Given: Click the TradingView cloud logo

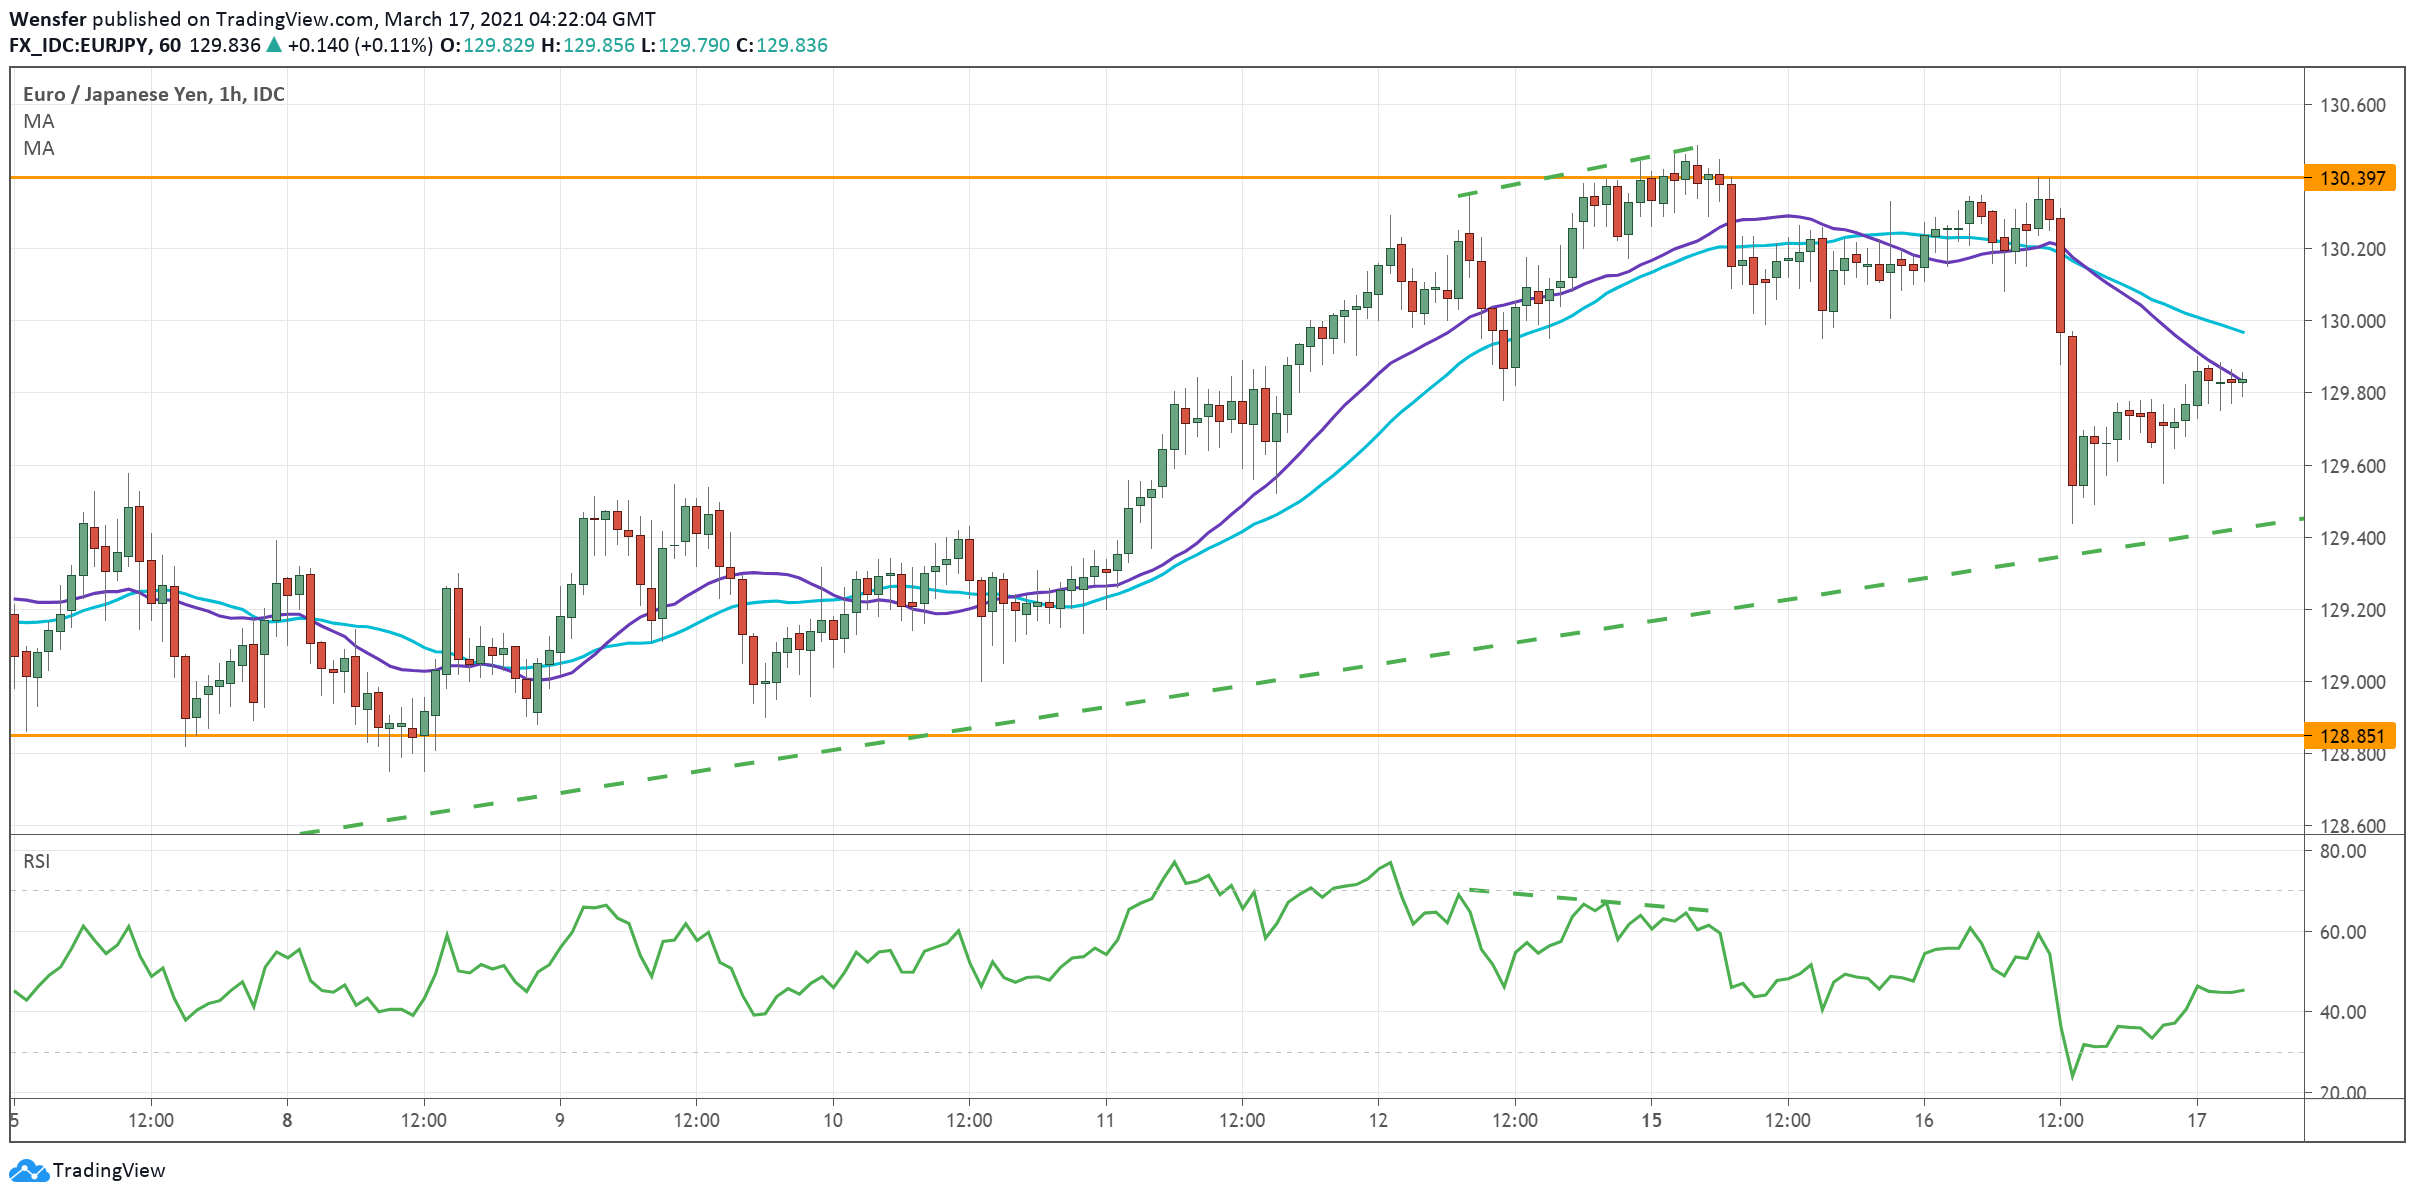Looking at the screenshot, I should [x=30, y=1170].
